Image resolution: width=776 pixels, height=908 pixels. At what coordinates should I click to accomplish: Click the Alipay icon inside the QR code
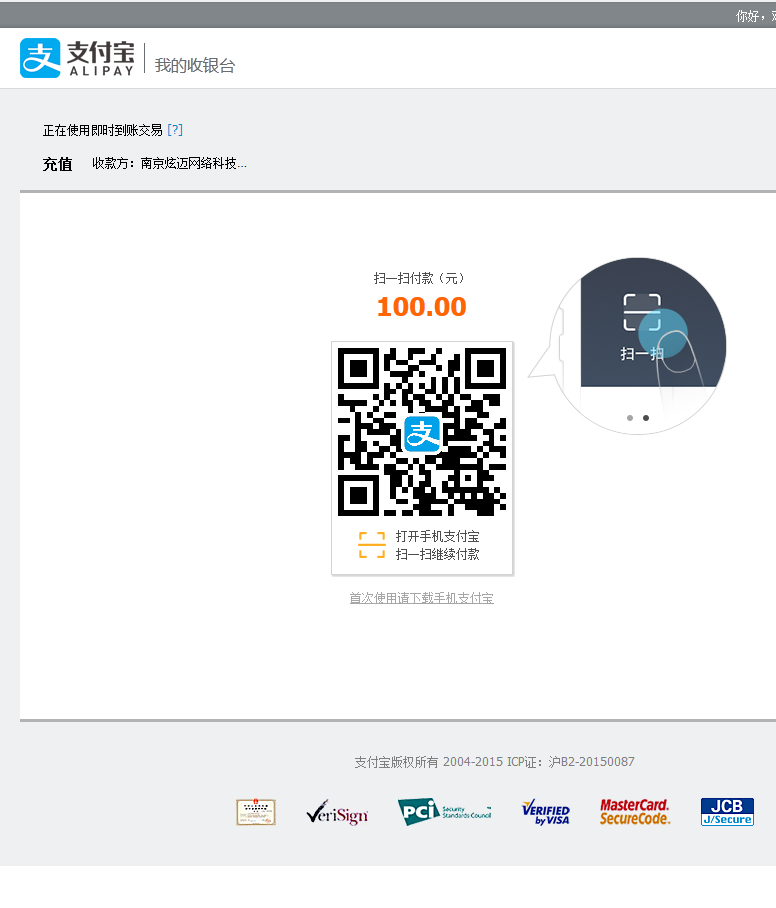click(x=422, y=434)
